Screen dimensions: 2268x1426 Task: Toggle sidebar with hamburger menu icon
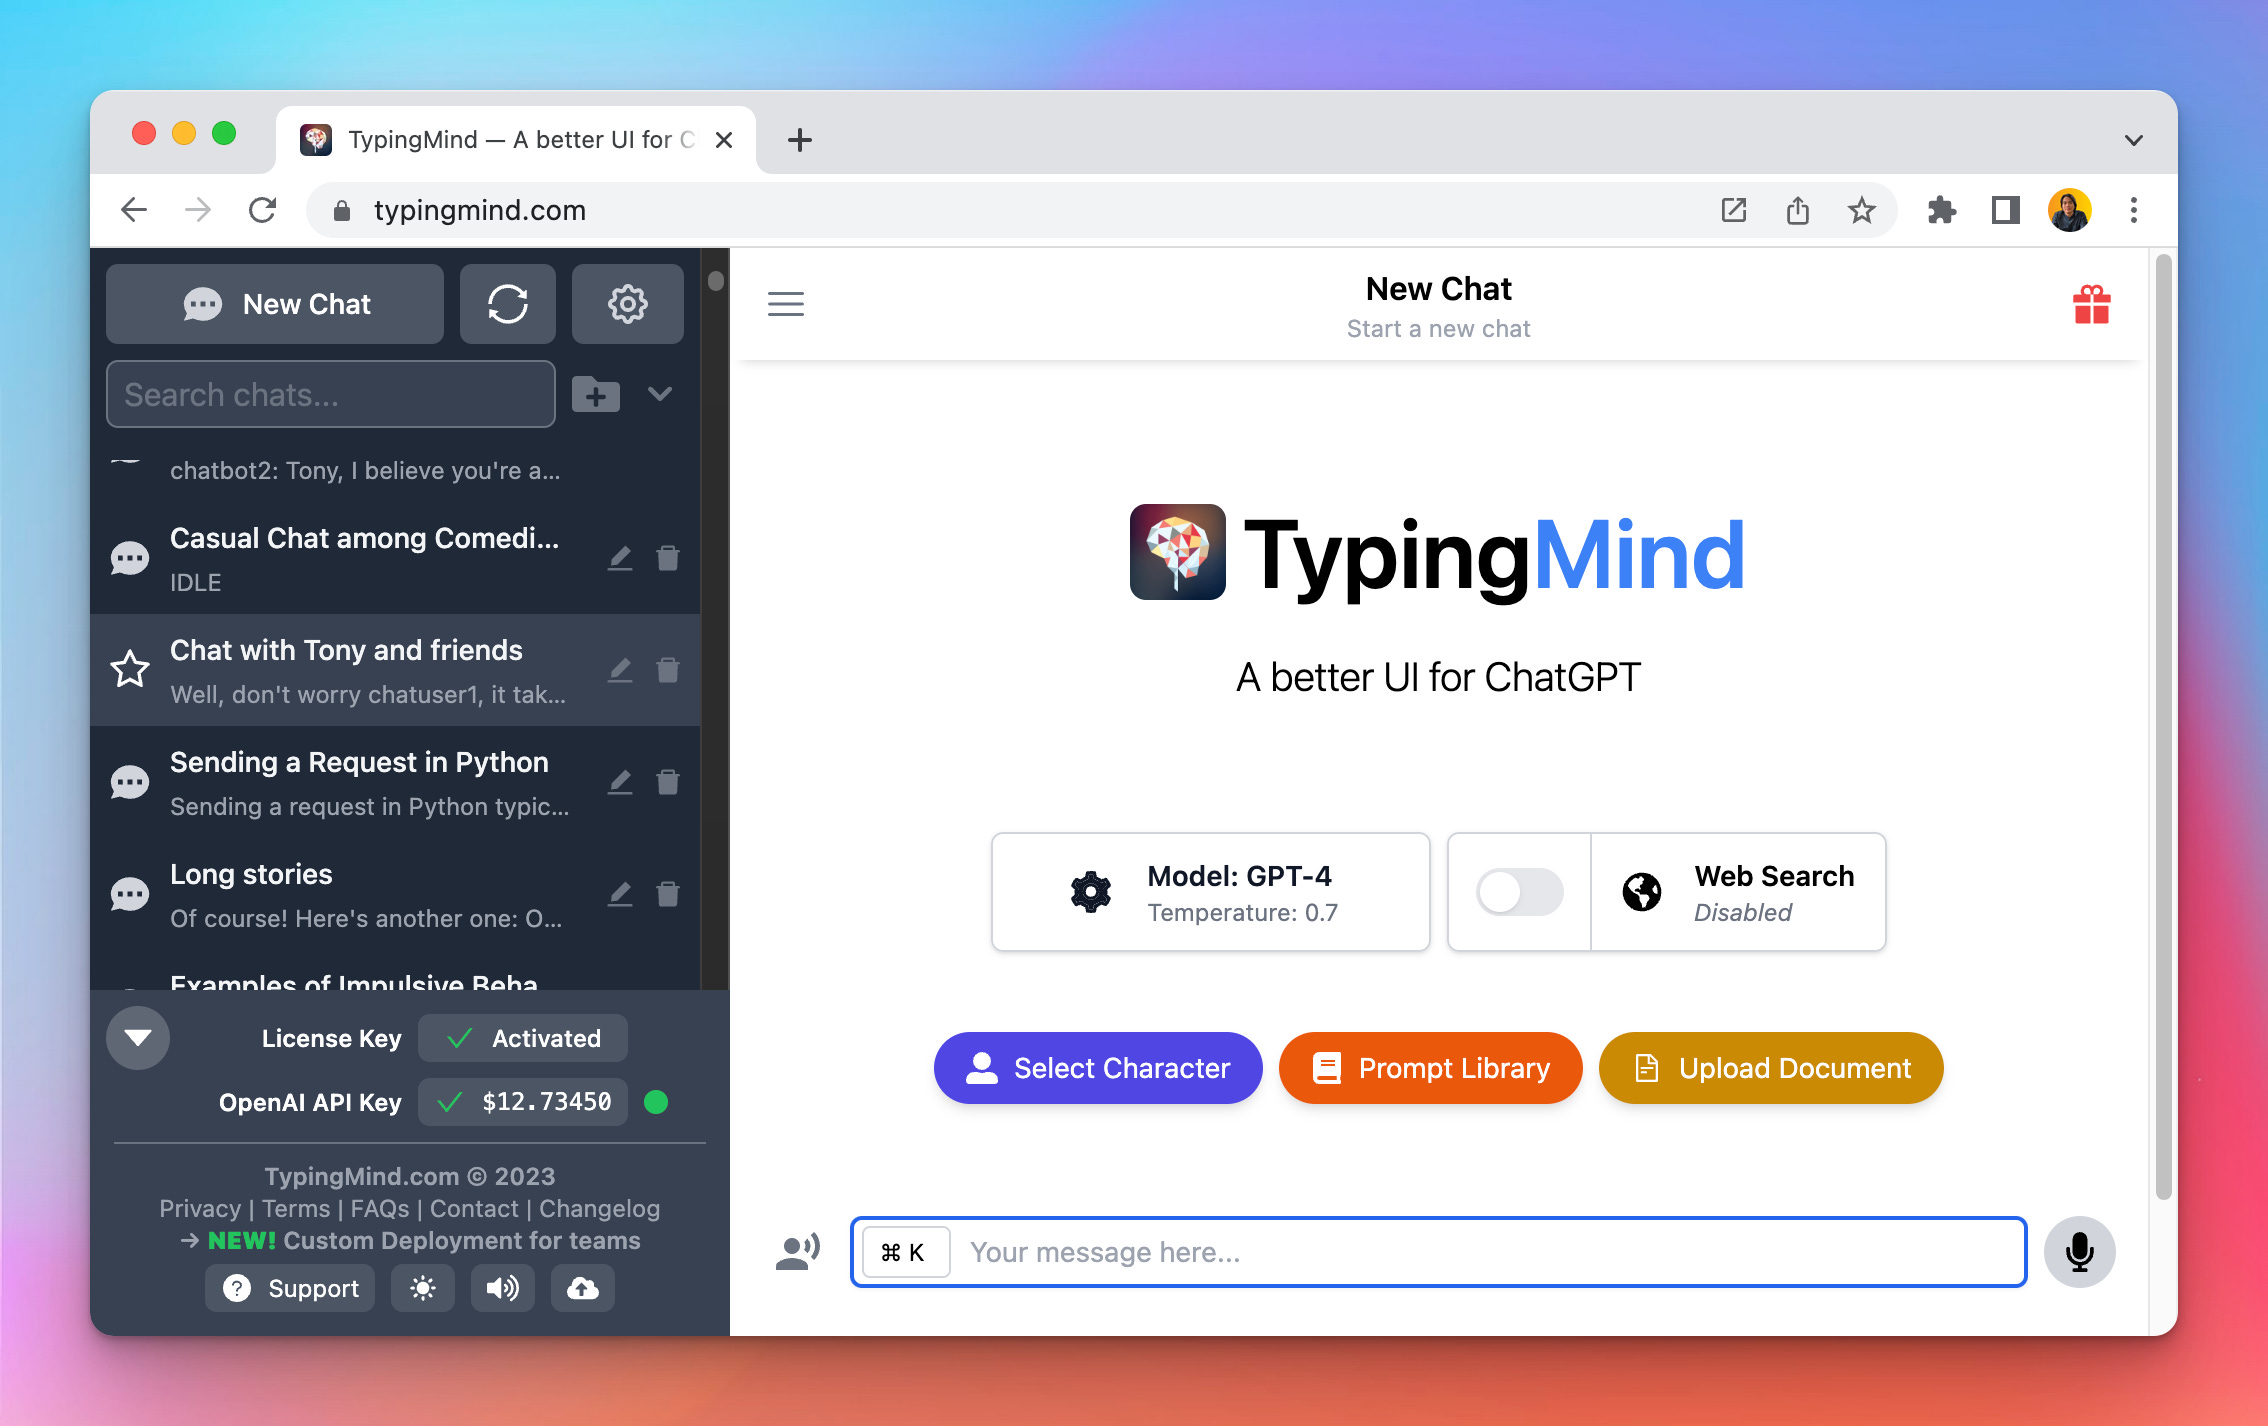click(x=786, y=304)
